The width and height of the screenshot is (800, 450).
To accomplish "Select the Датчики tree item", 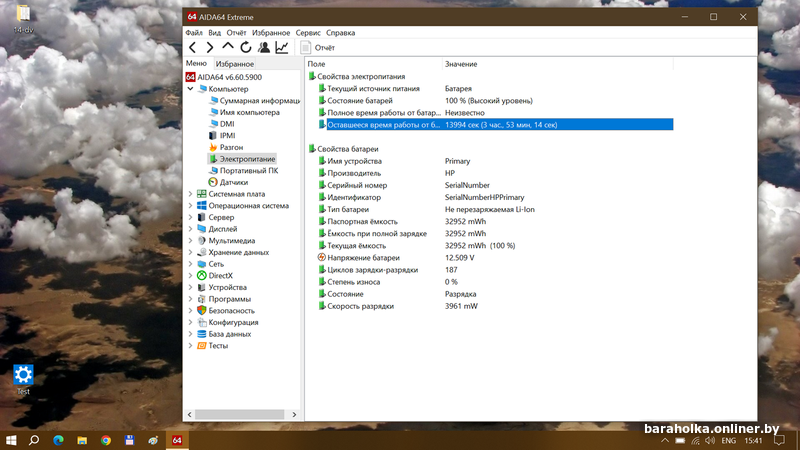I will (234, 182).
